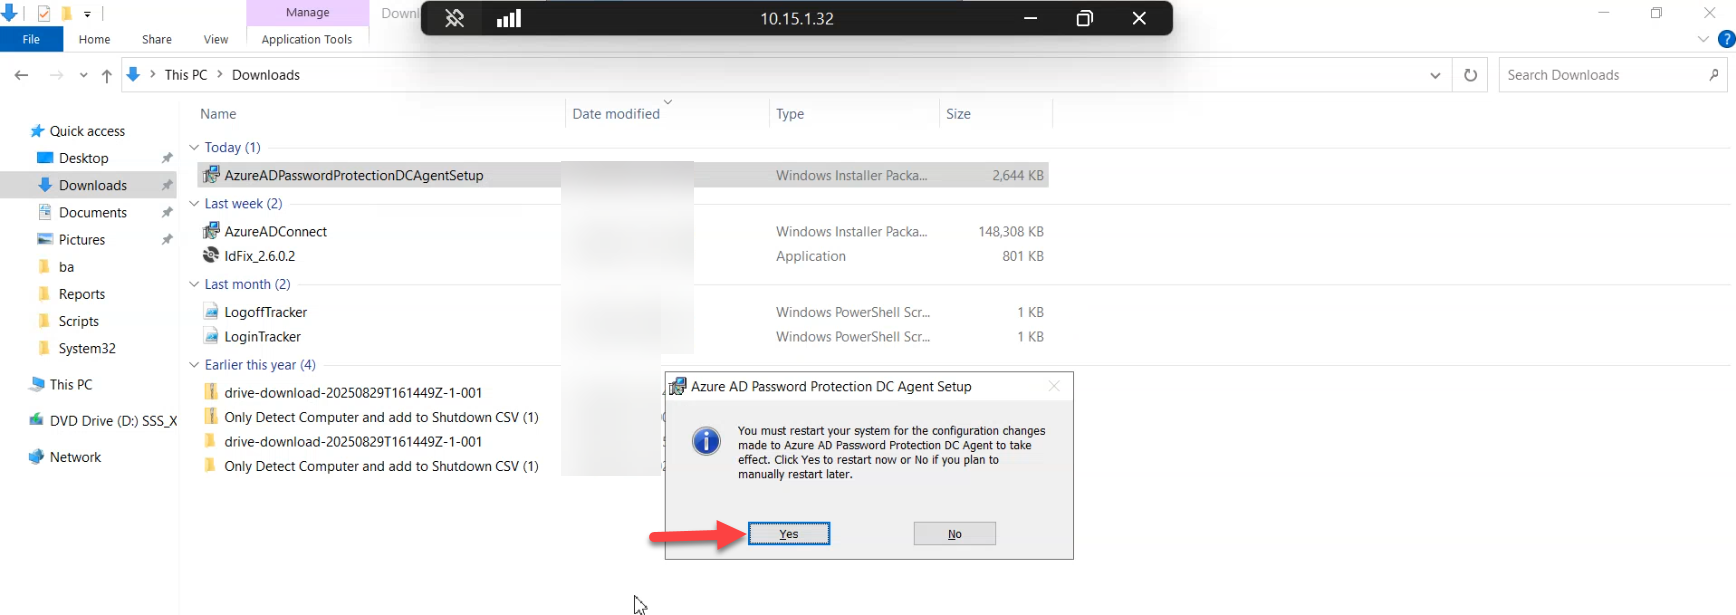The height and width of the screenshot is (615, 1736).
Task: Go up one folder level
Action: coord(106,75)
